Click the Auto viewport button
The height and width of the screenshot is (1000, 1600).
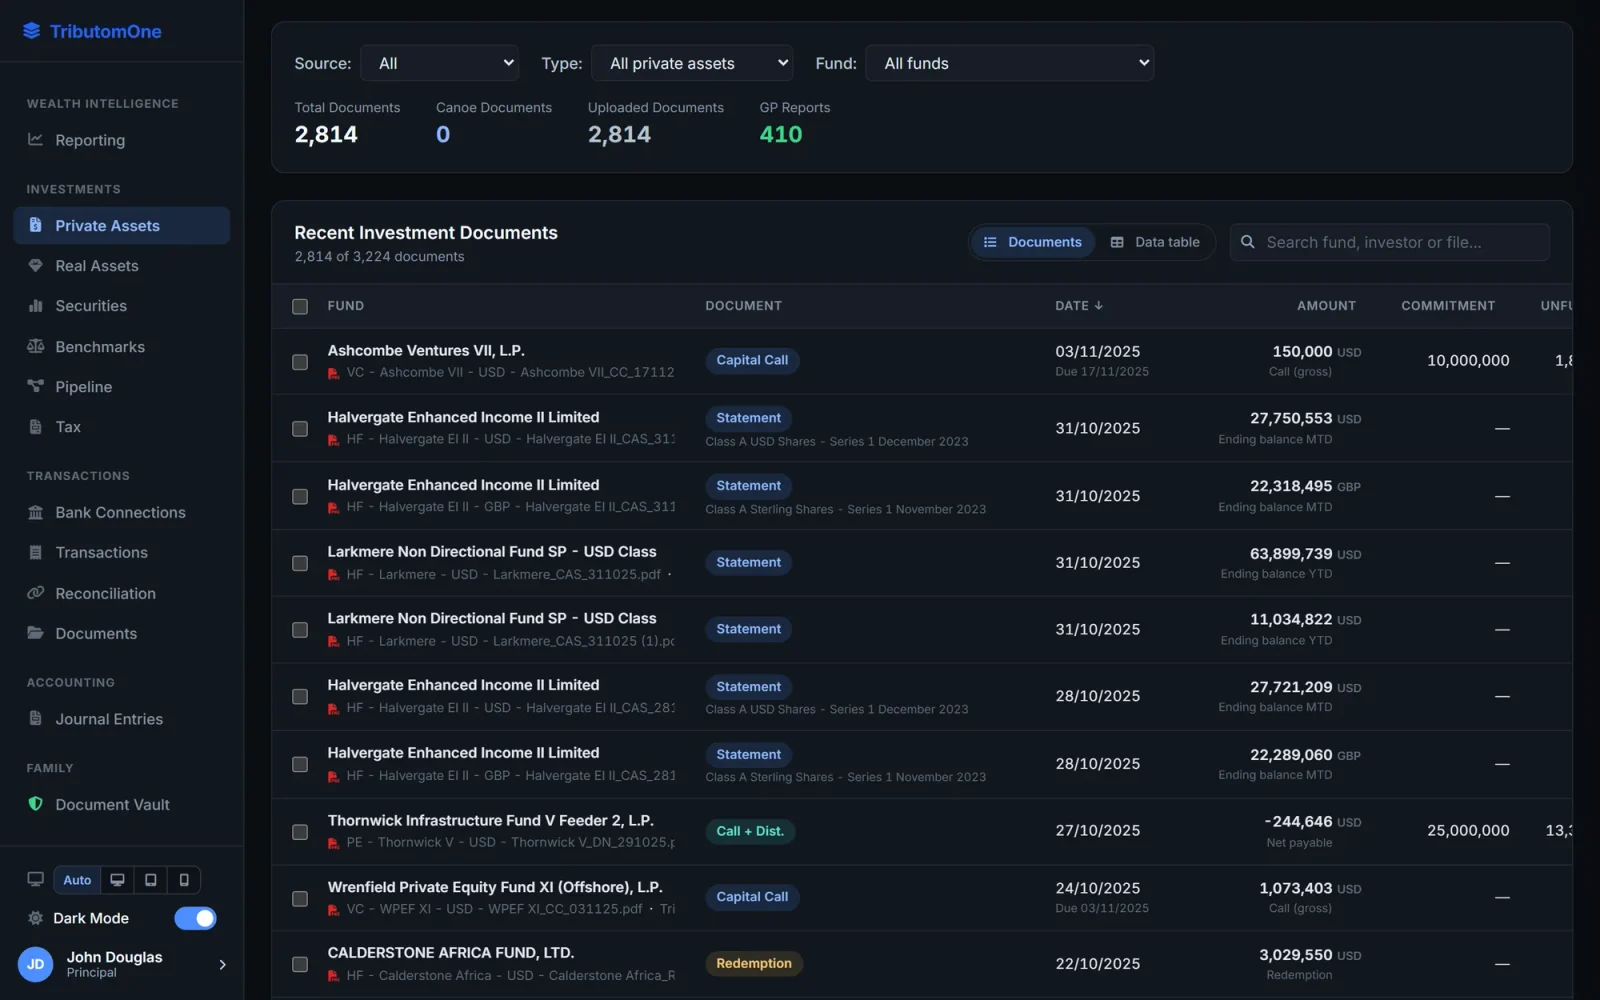[77, 880]
